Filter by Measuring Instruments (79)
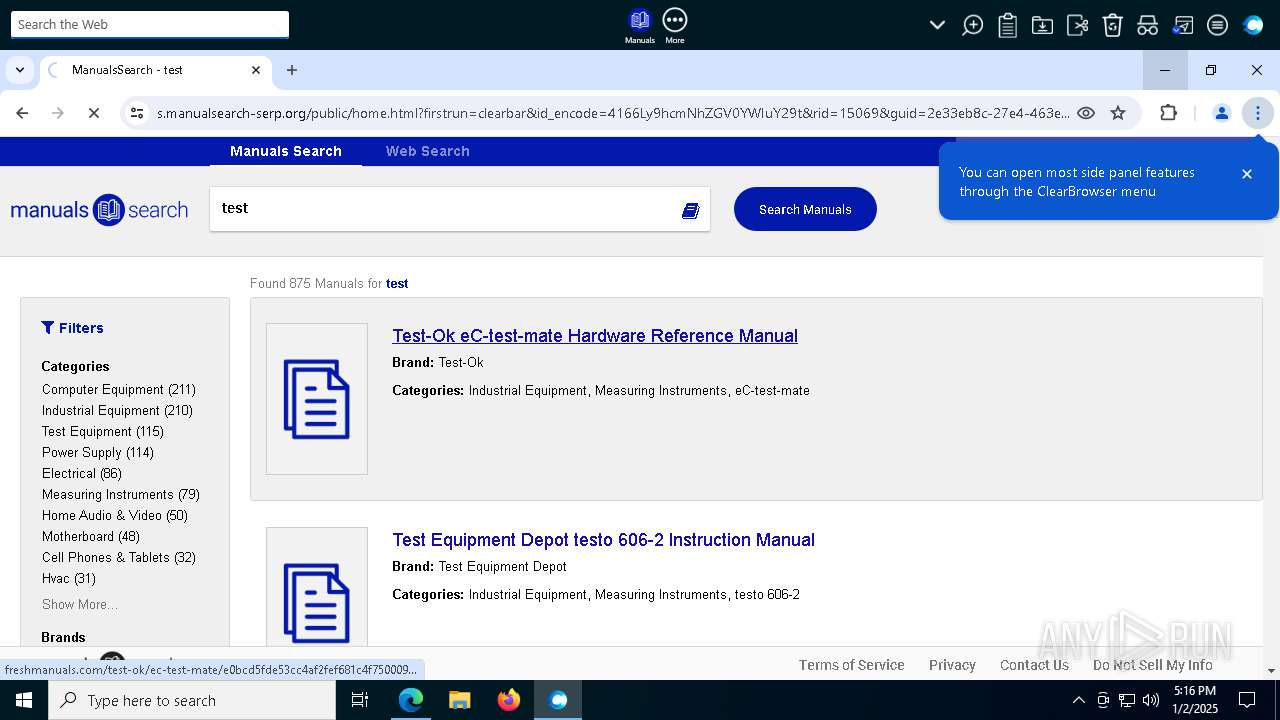The image size is (1280, 720). pos(121,494)
